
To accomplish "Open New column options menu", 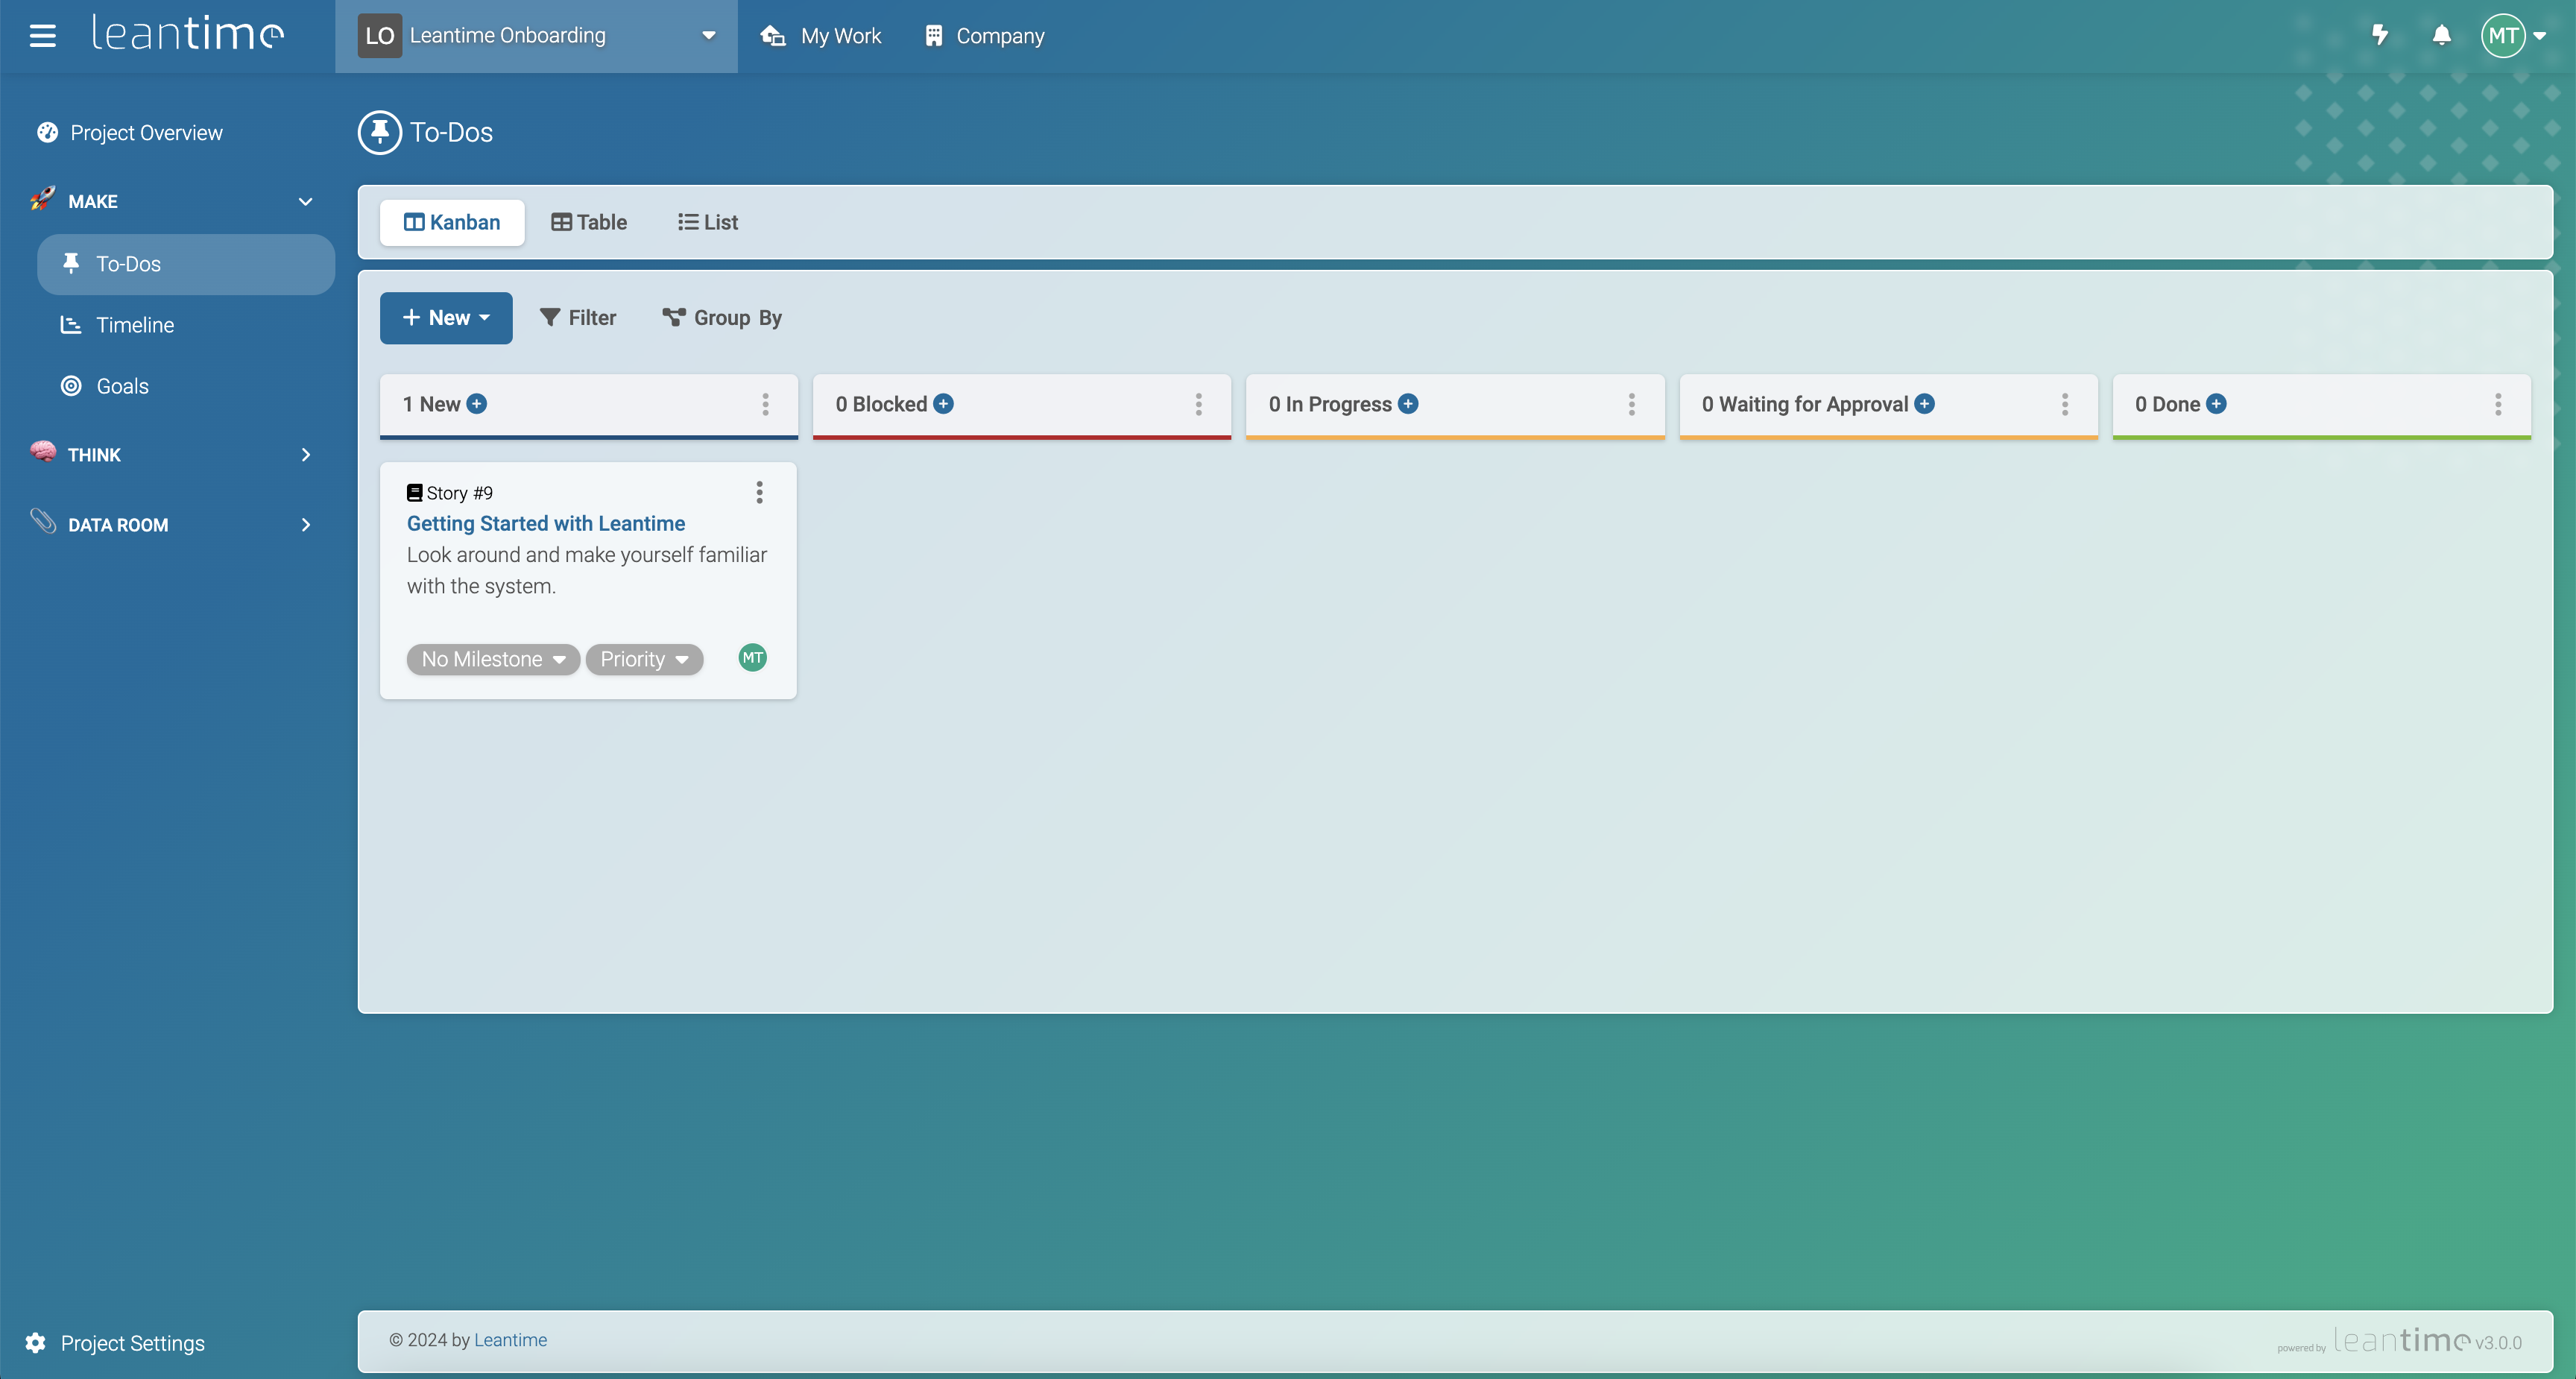I will pos(765,404).
